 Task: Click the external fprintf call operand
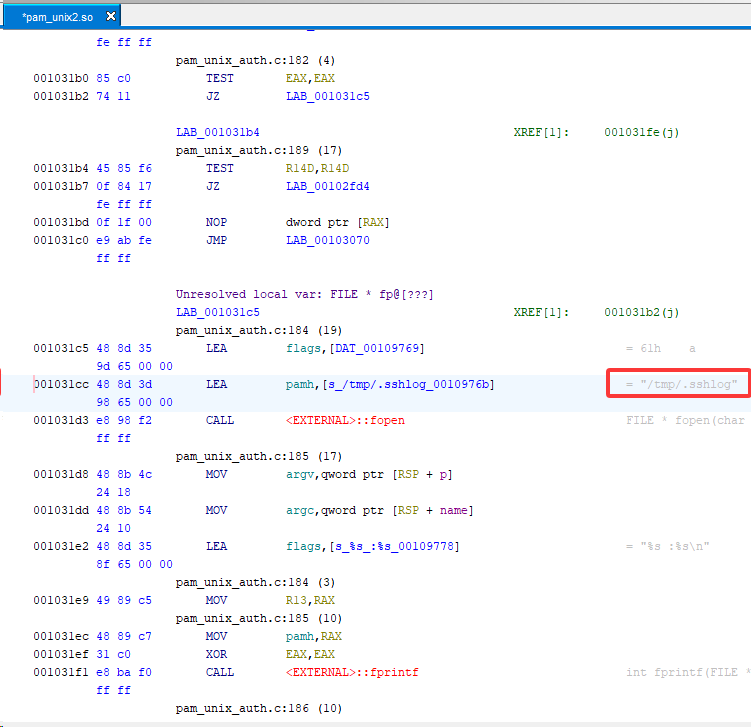point(351,672)
